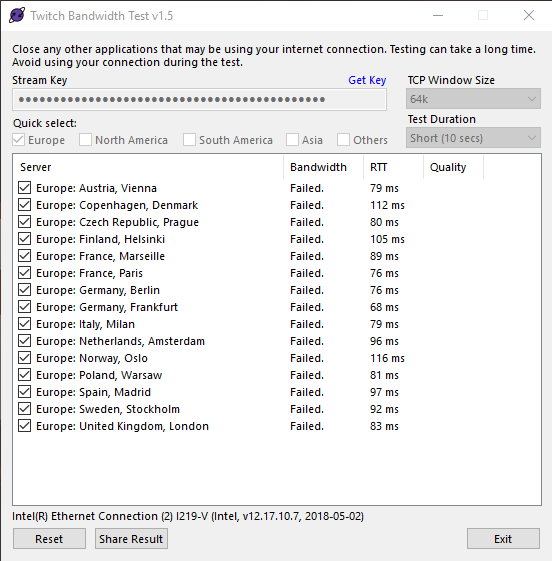552x561 pixels.
Task: Click the Reset button
Action: 49,538
